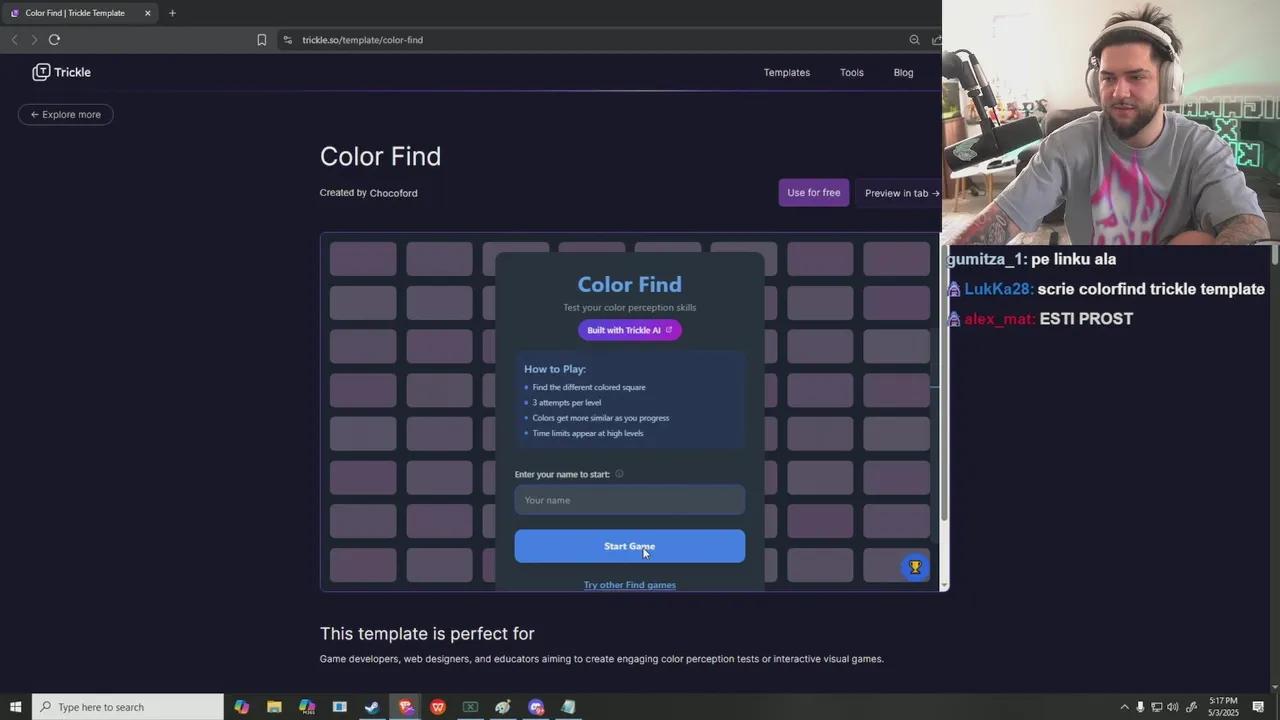
Task: Click the browser address bar URL
Action: click(363, 40)
